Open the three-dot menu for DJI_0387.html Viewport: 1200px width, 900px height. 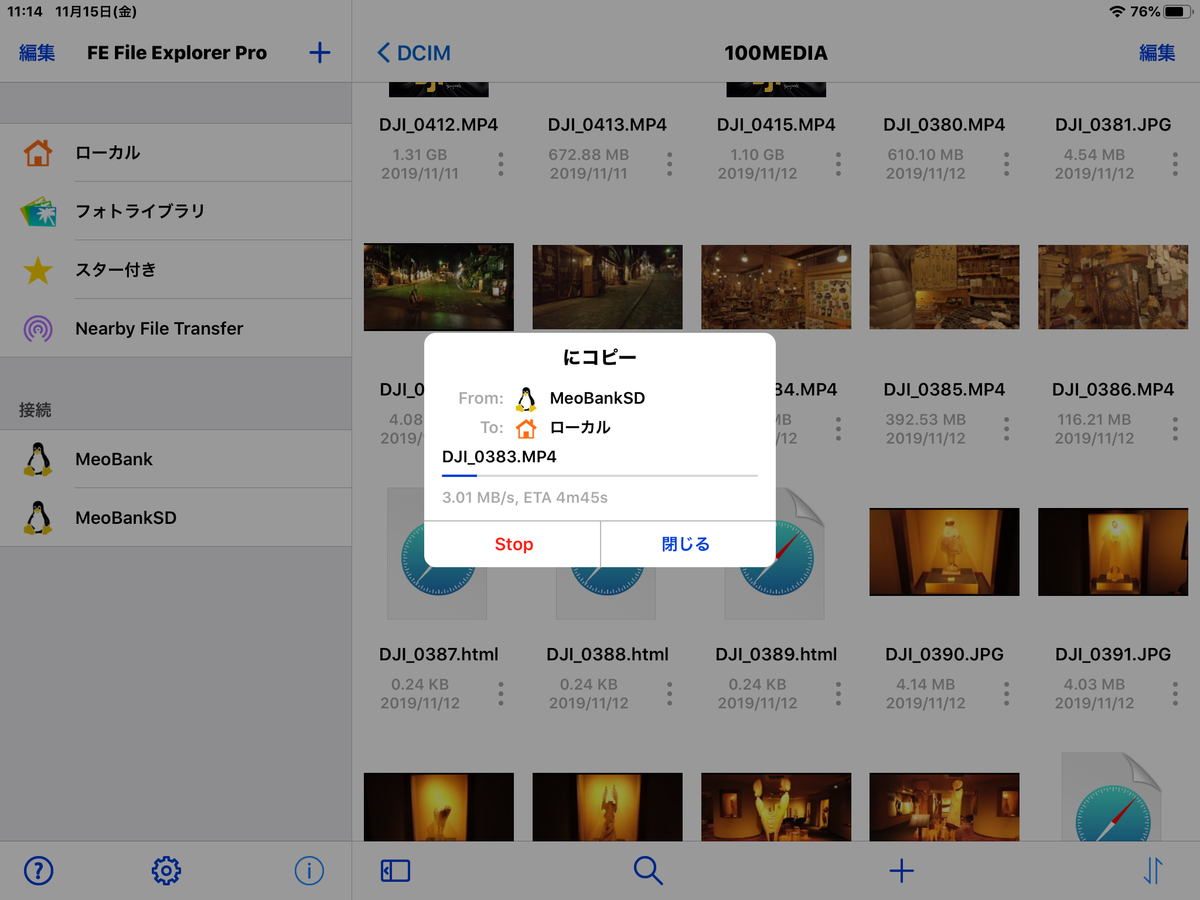(500, 692)
